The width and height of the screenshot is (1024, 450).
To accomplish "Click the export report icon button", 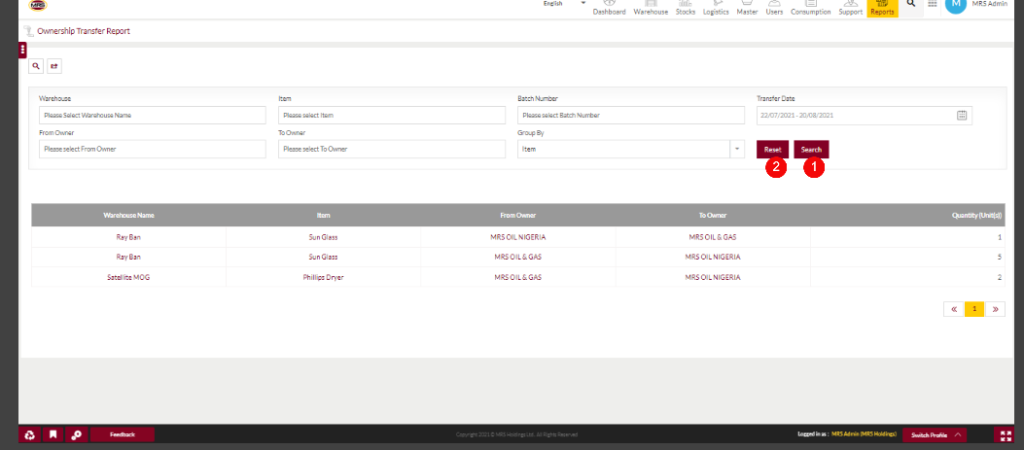I will (x=54, y=66).
